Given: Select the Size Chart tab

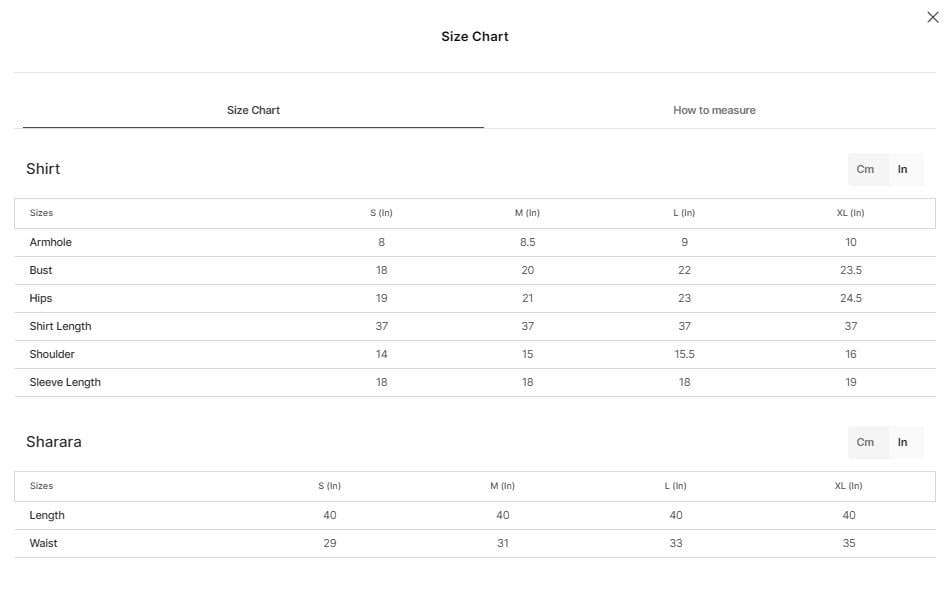Looking at the screenshot, I should [x=253, y=110].
